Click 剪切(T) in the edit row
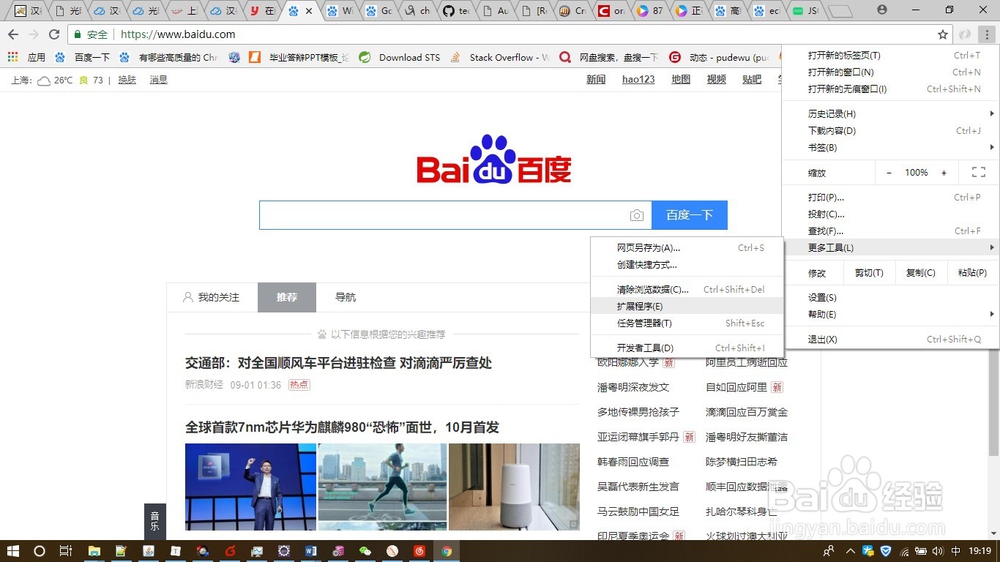This screenshot has width=1000, height=562. 869,273
